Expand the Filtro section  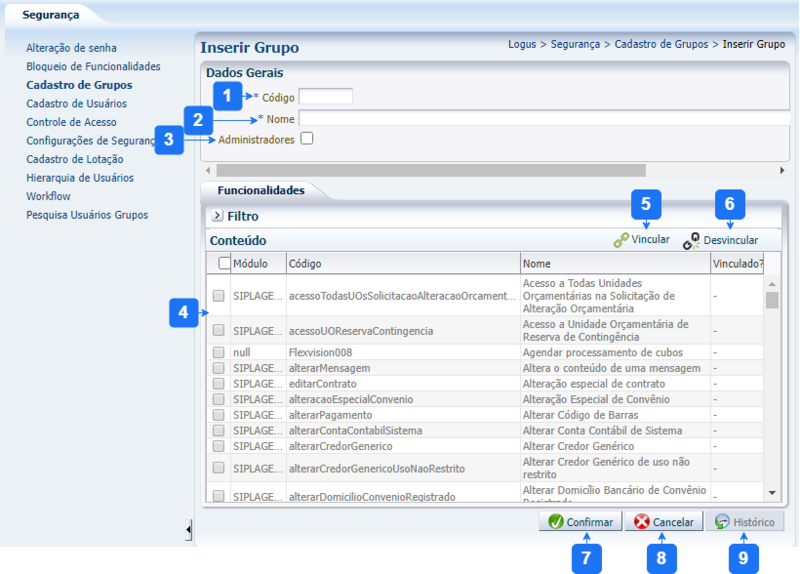(216, 215)
